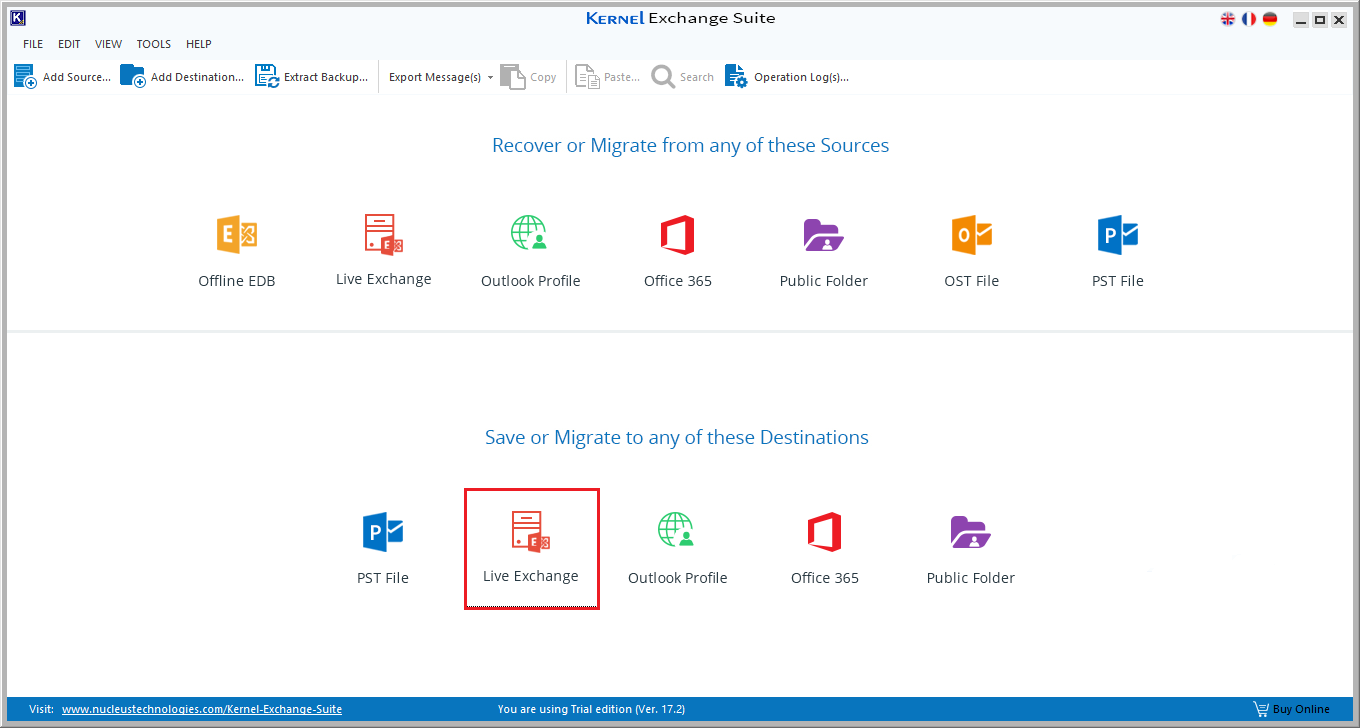Switch language to German flag

1270,19
